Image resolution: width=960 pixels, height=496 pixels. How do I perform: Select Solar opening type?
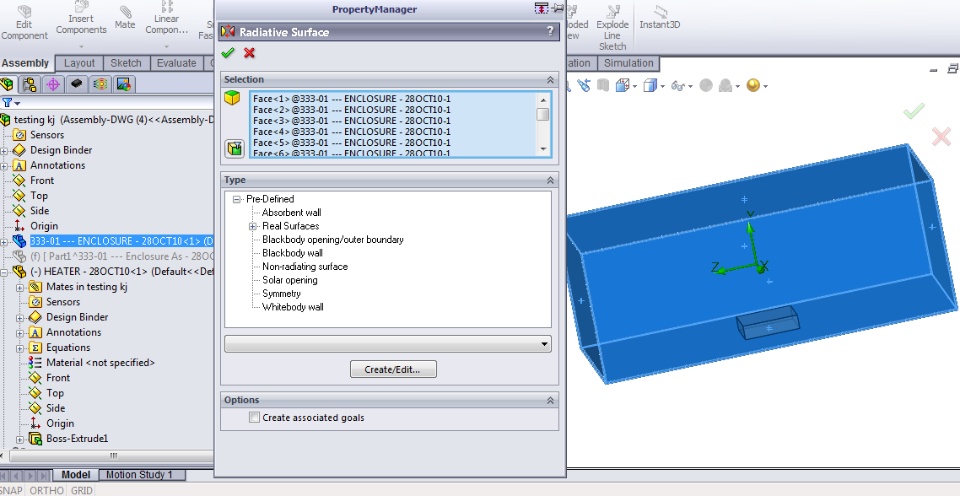point(290,280)
